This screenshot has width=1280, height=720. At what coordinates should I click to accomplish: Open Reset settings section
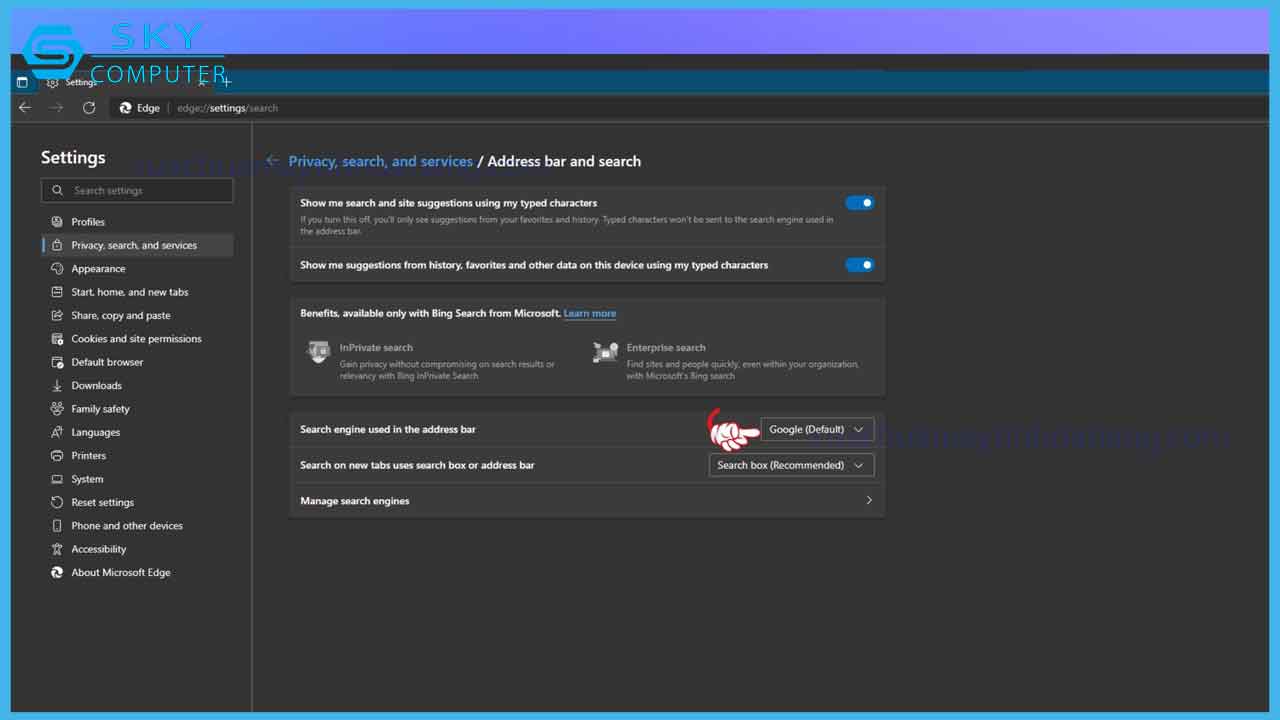[138, 502]
